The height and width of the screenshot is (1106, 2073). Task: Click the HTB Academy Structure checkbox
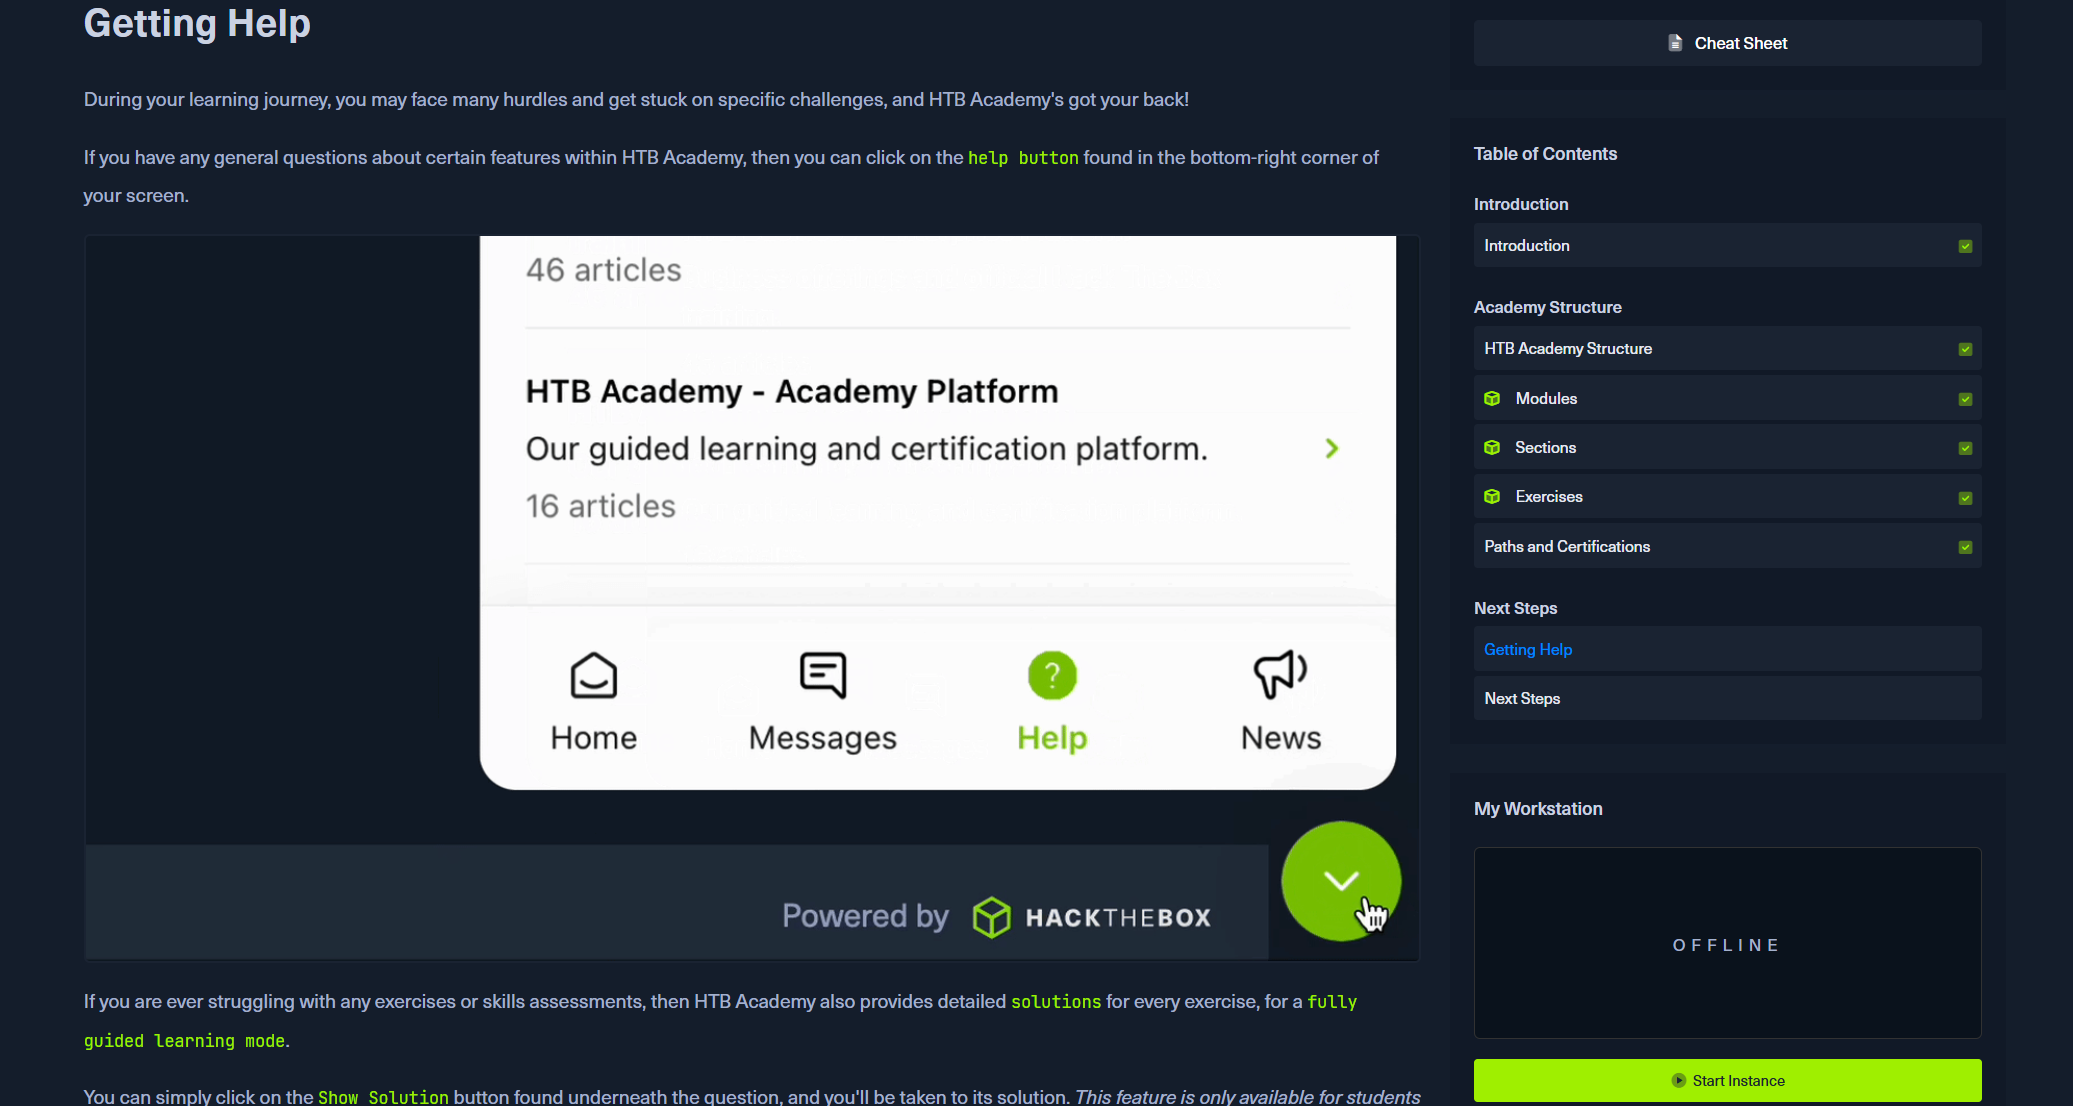tap(1965, 349)
